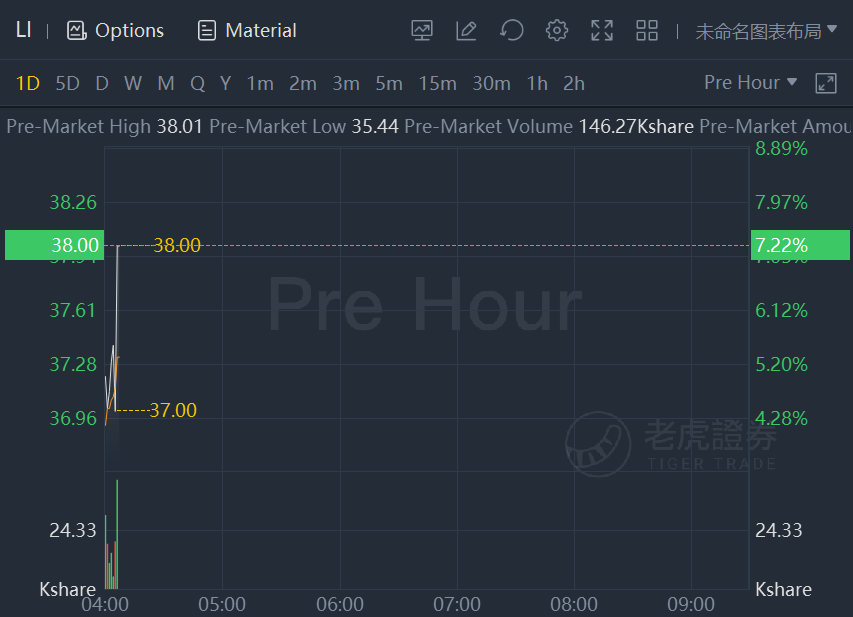Click the refresh chart icon
This screenshot has height=617, width=853.
tap(512, 30)
